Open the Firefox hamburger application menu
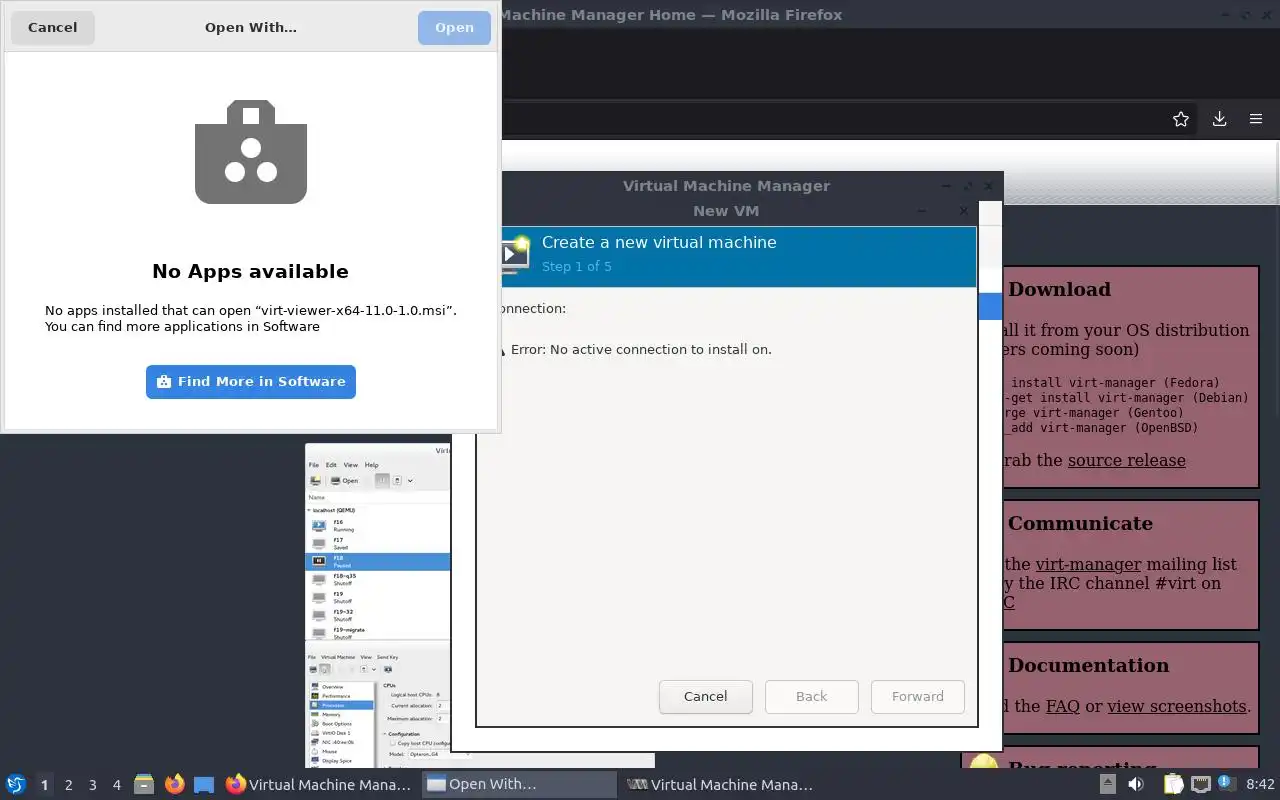This screenshot has height=800, width=1280. (x=1256, y=119)
